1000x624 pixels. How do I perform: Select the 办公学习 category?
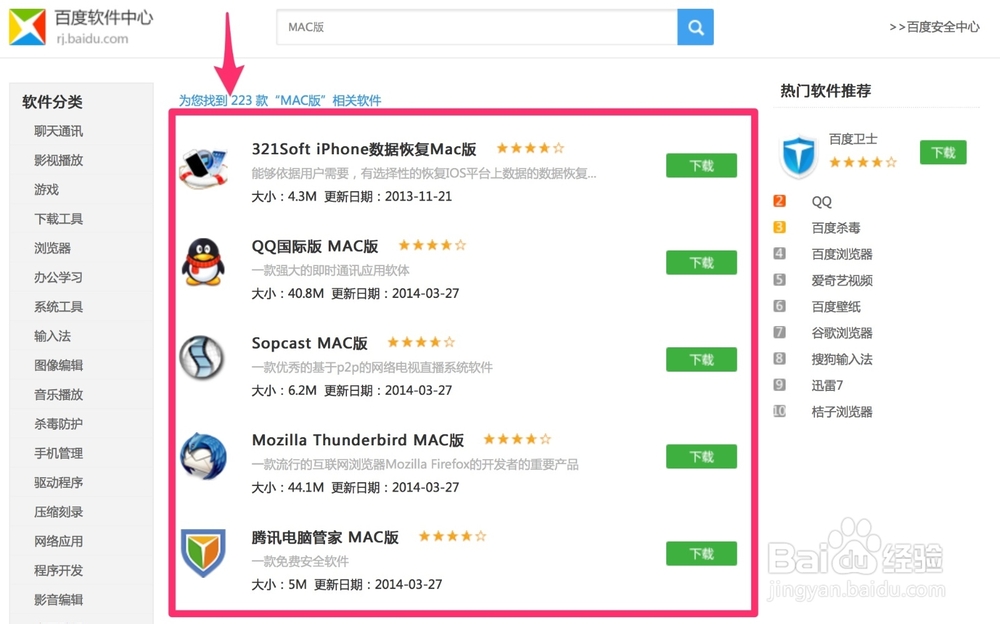pos(59,278)
